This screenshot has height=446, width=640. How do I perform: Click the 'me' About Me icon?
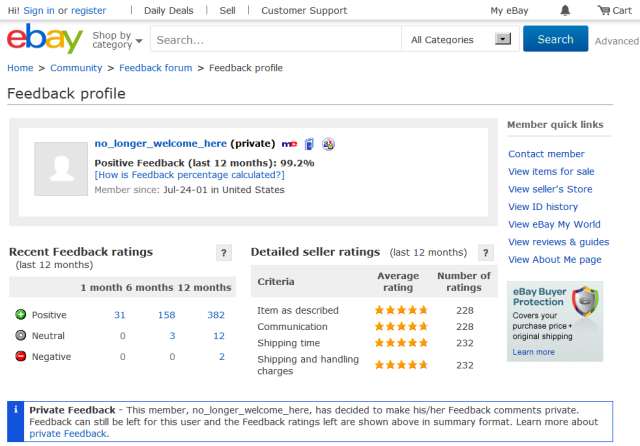290,144
